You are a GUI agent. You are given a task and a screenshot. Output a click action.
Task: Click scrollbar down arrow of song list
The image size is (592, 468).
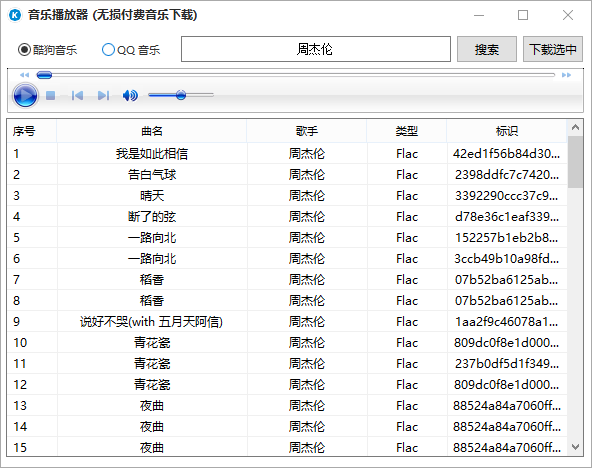(x=575, y=447)
